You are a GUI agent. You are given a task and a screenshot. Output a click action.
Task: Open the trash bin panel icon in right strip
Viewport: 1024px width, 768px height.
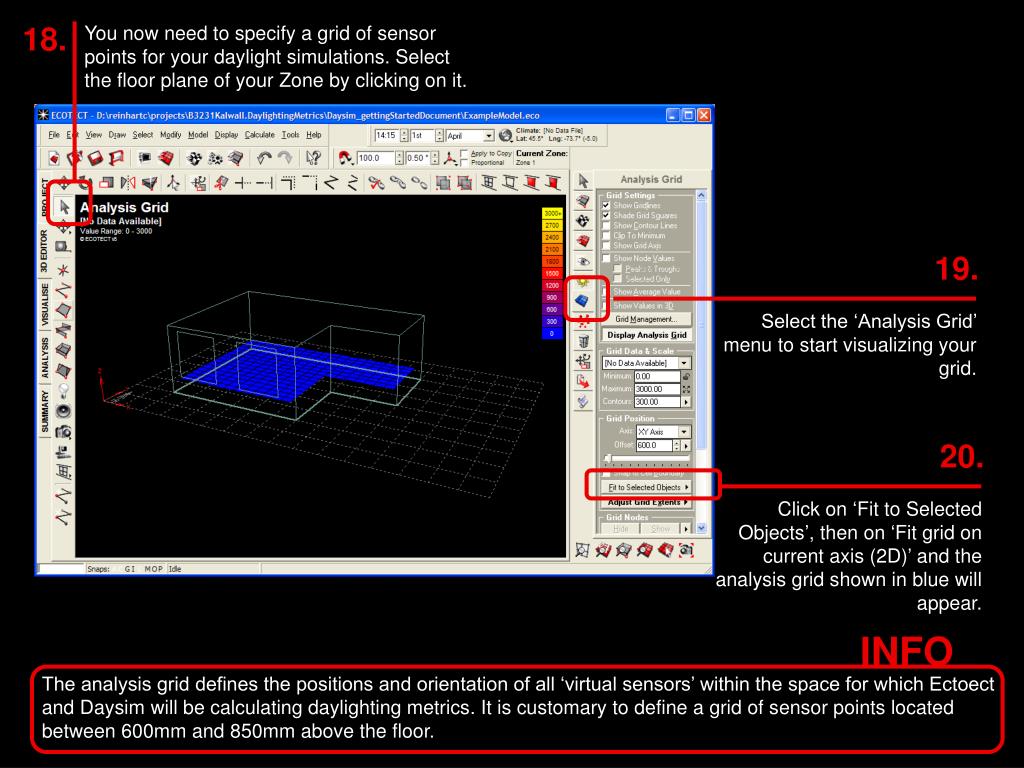click(583, 341)
